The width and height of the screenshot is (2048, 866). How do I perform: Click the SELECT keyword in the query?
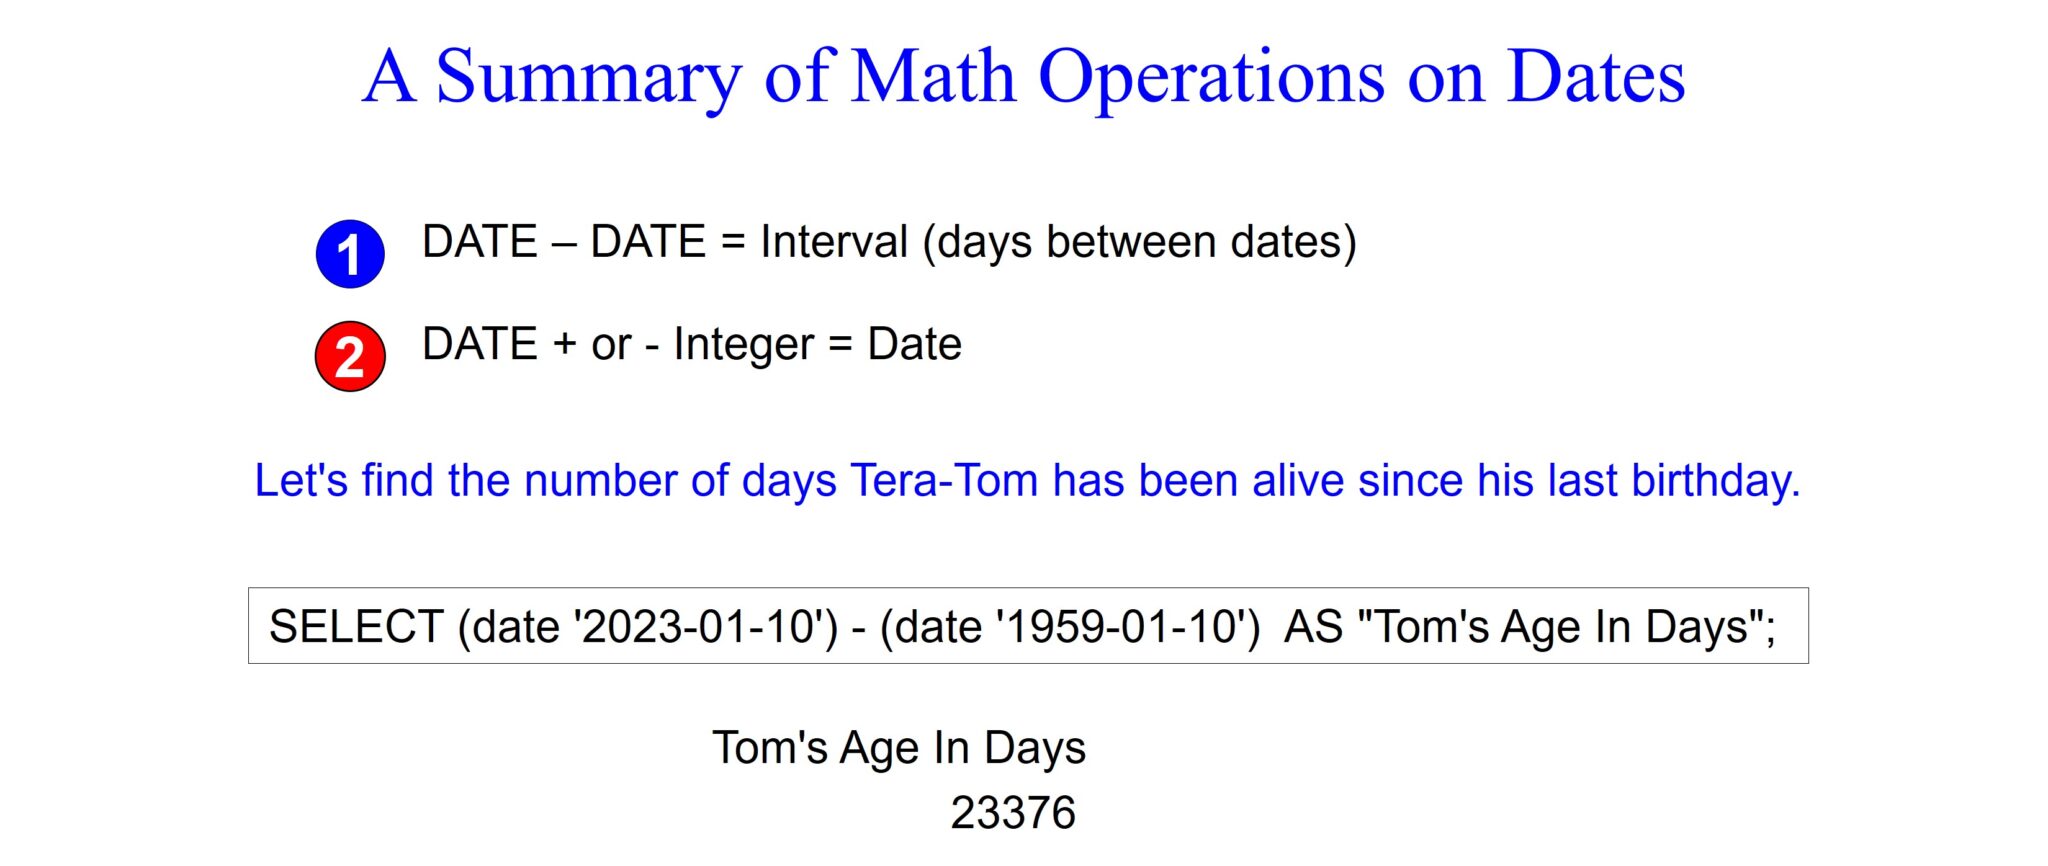356,627
